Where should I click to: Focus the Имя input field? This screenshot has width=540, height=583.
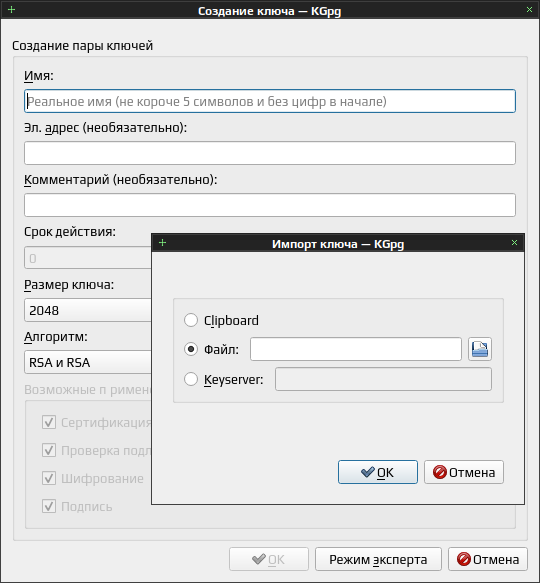click(x=270, y=101)
